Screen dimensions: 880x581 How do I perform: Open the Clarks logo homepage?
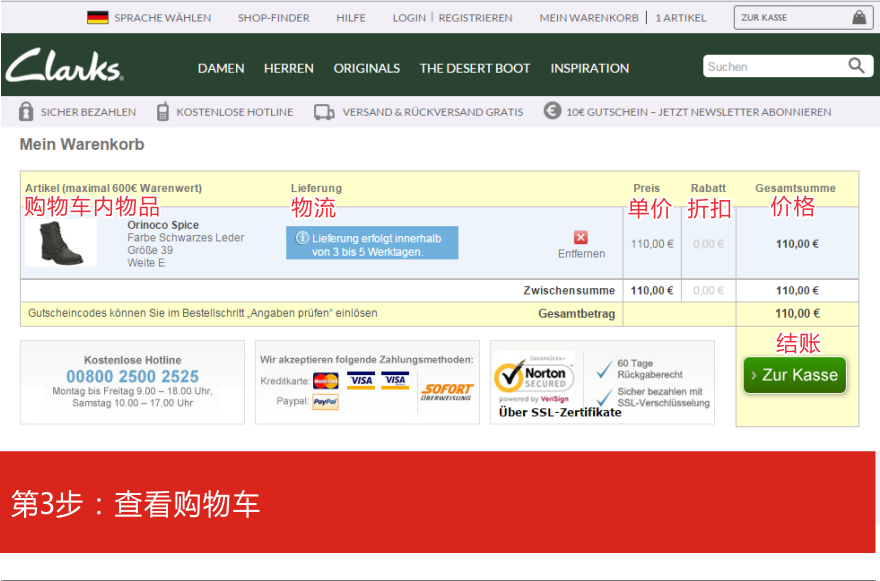[x=65, y=66]
